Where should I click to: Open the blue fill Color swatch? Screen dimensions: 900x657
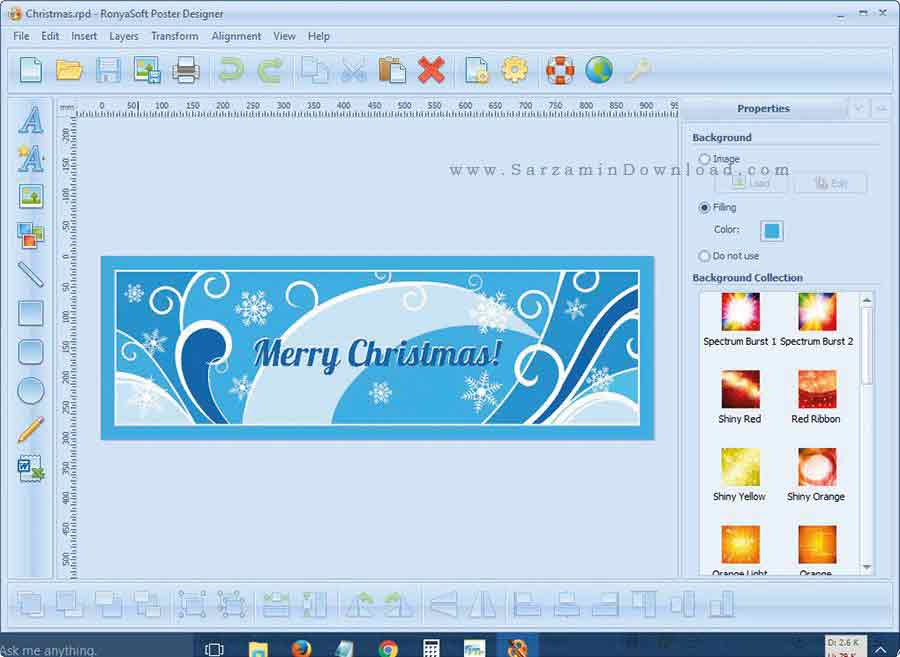point(771,231)
